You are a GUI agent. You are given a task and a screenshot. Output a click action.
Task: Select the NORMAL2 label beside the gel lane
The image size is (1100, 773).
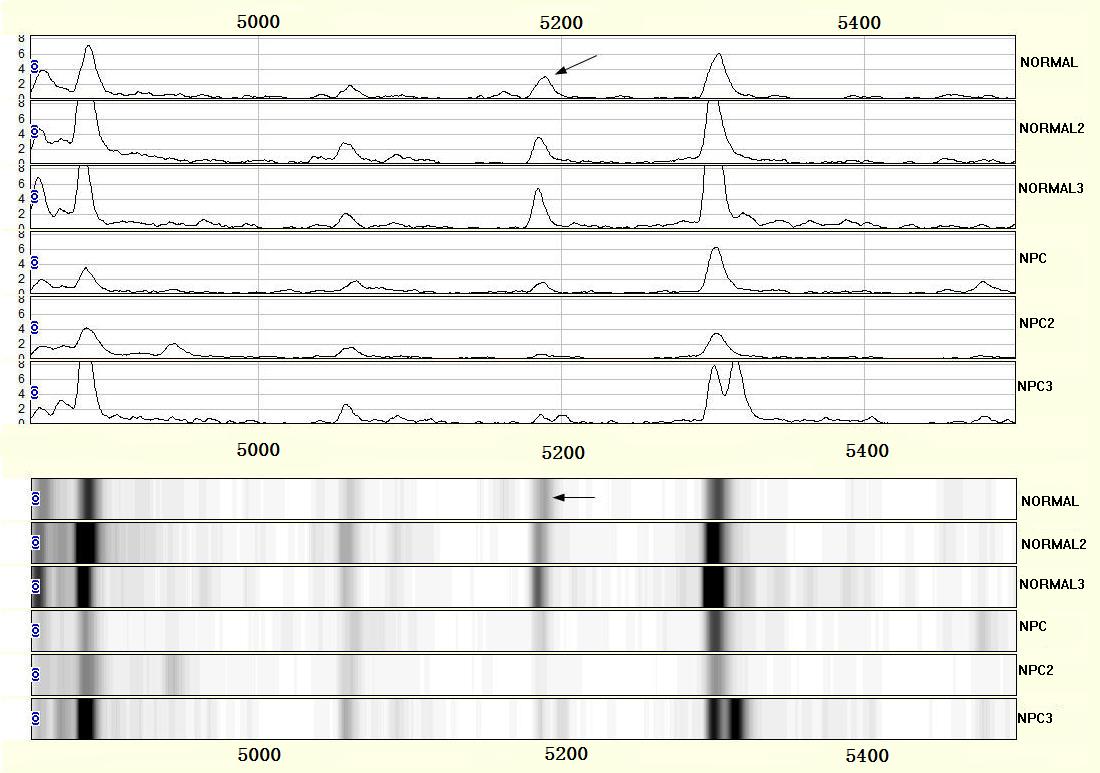click(x=1054, y=544)
